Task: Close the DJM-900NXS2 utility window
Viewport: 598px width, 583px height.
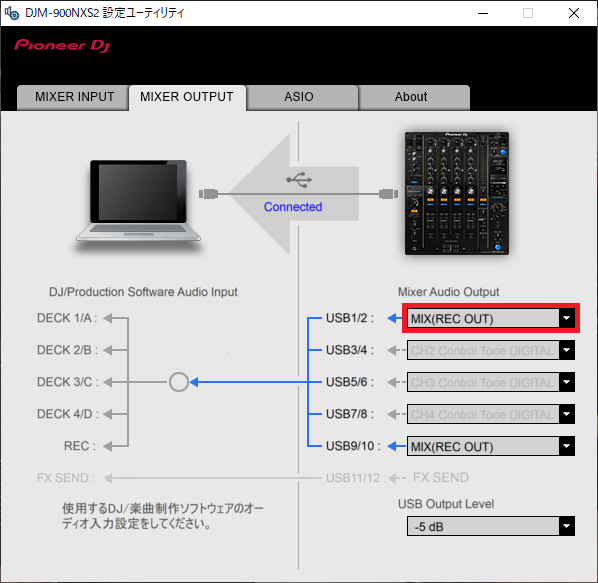Action: coord(574,13)
